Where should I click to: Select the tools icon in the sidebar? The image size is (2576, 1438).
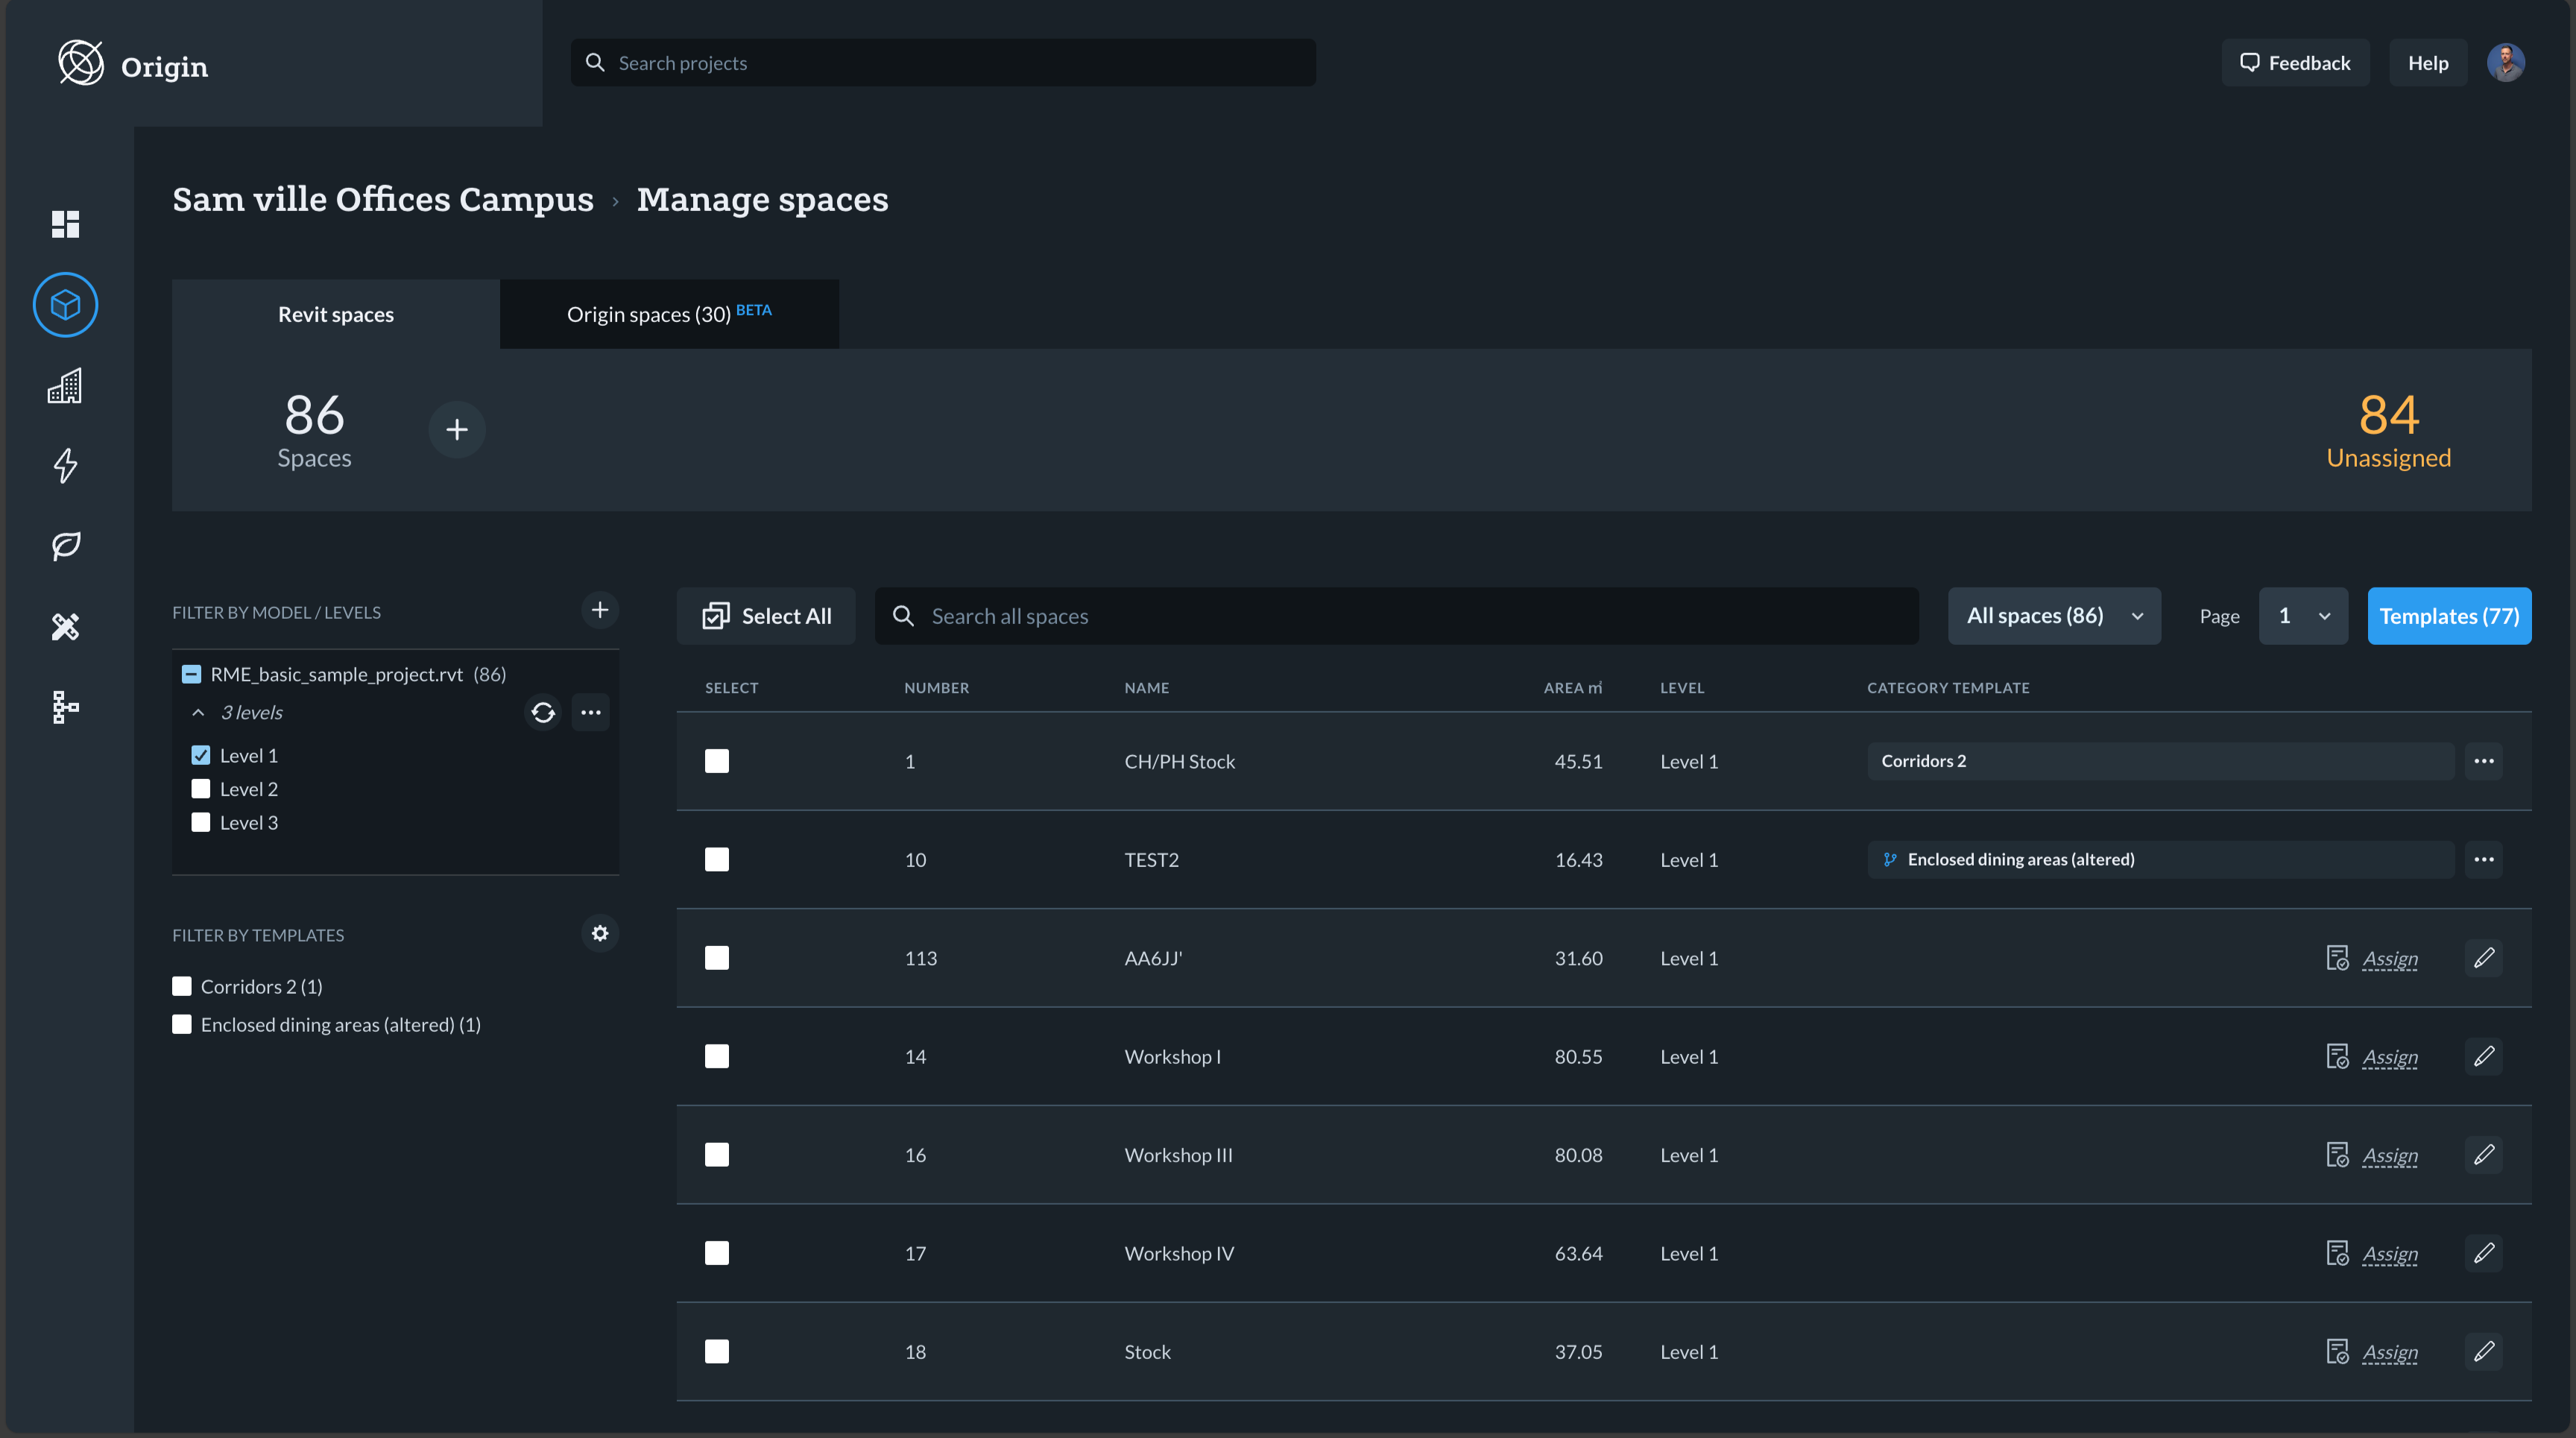tap(65, 627)
